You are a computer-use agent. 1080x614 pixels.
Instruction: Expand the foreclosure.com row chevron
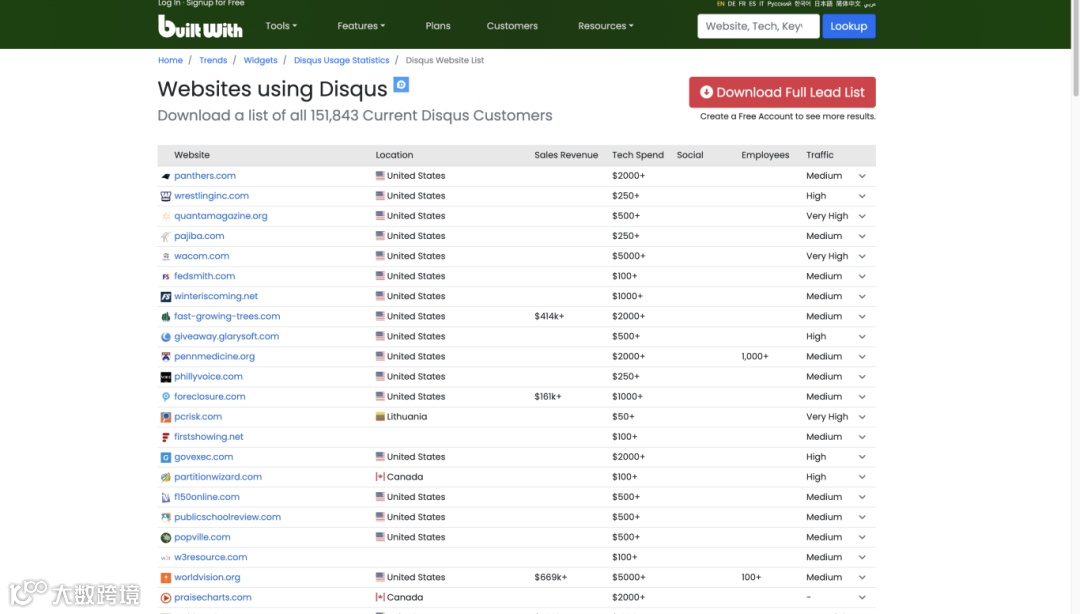862,397
